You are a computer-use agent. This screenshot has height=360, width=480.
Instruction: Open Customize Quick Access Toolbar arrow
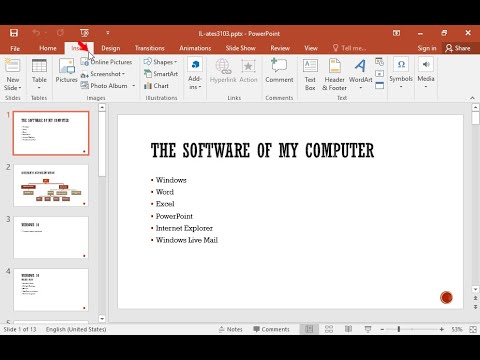tap(108, 33)
